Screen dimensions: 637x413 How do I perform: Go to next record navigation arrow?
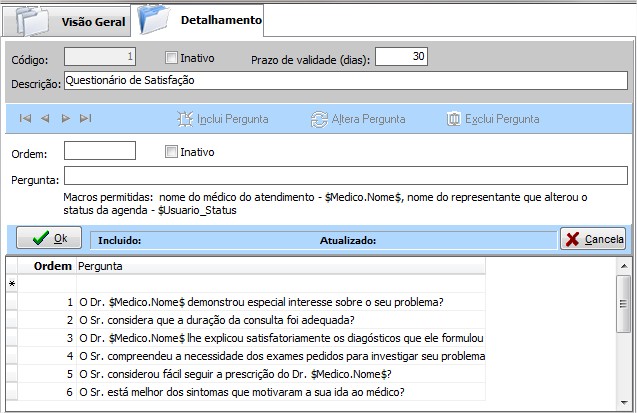tap(66, 118)
